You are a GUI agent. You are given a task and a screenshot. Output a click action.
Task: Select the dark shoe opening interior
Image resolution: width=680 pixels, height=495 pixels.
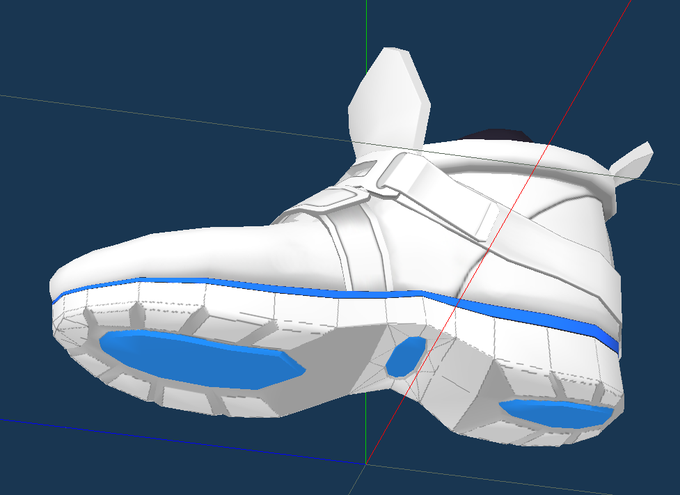click(x=499, y=135)
